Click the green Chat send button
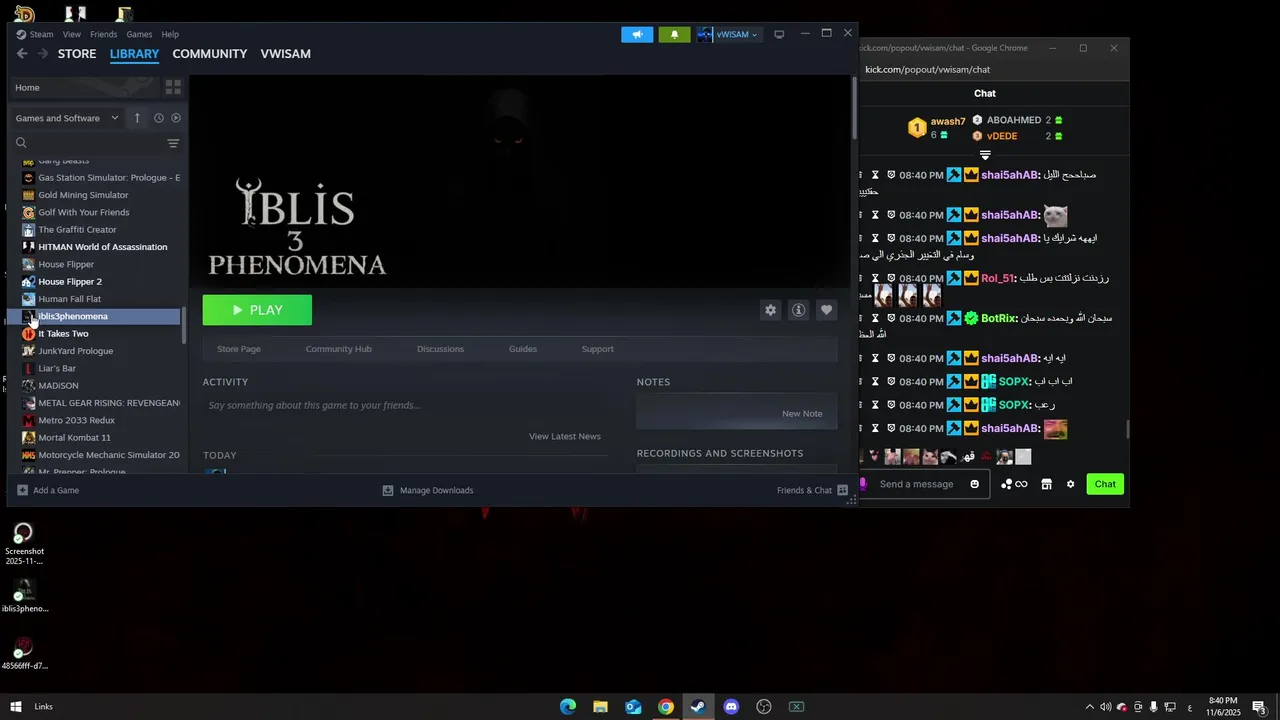Viewport: 1280px width, 720px height. 1105,484
